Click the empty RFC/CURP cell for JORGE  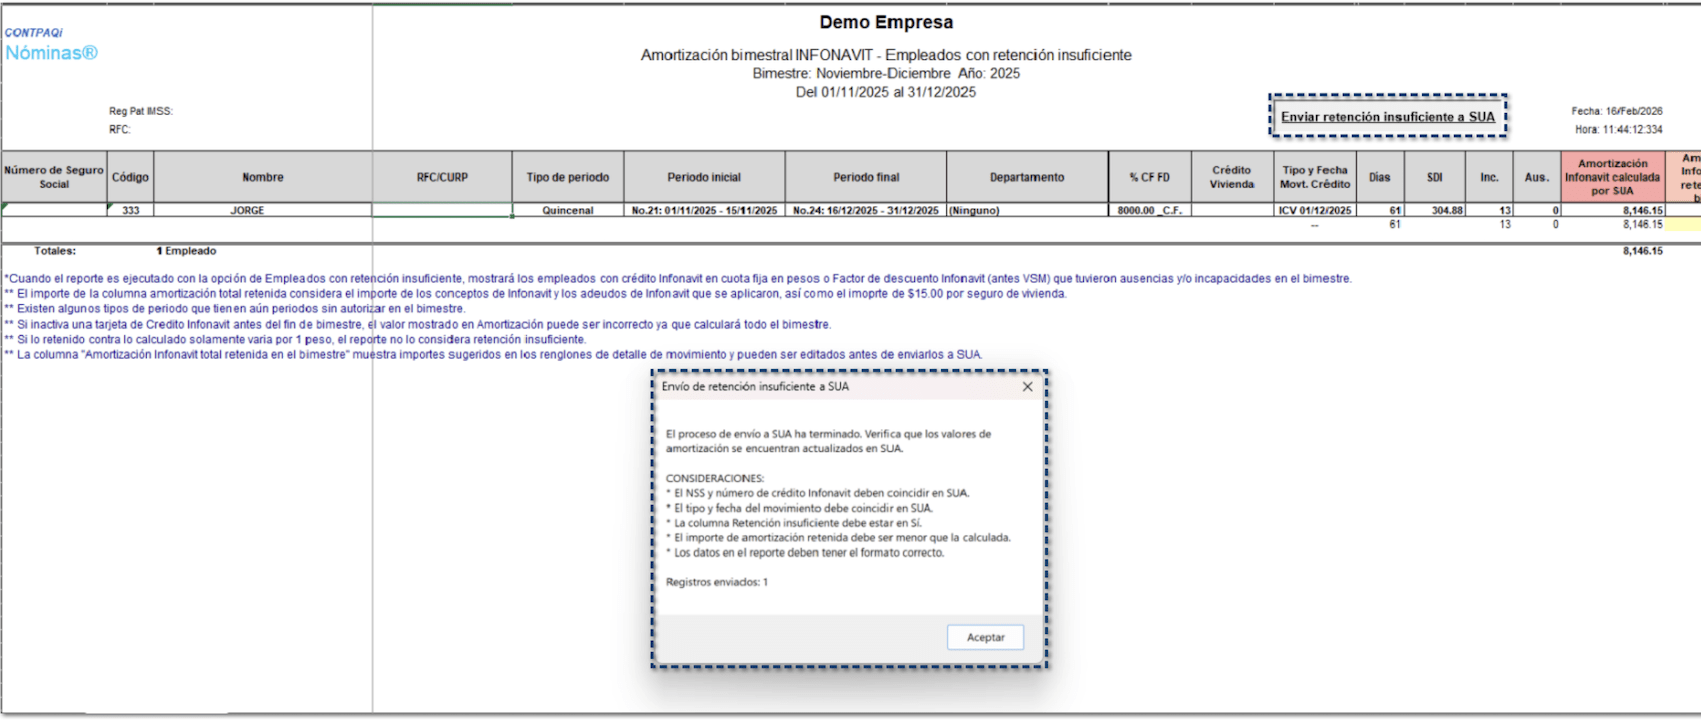tap(442, 211)
